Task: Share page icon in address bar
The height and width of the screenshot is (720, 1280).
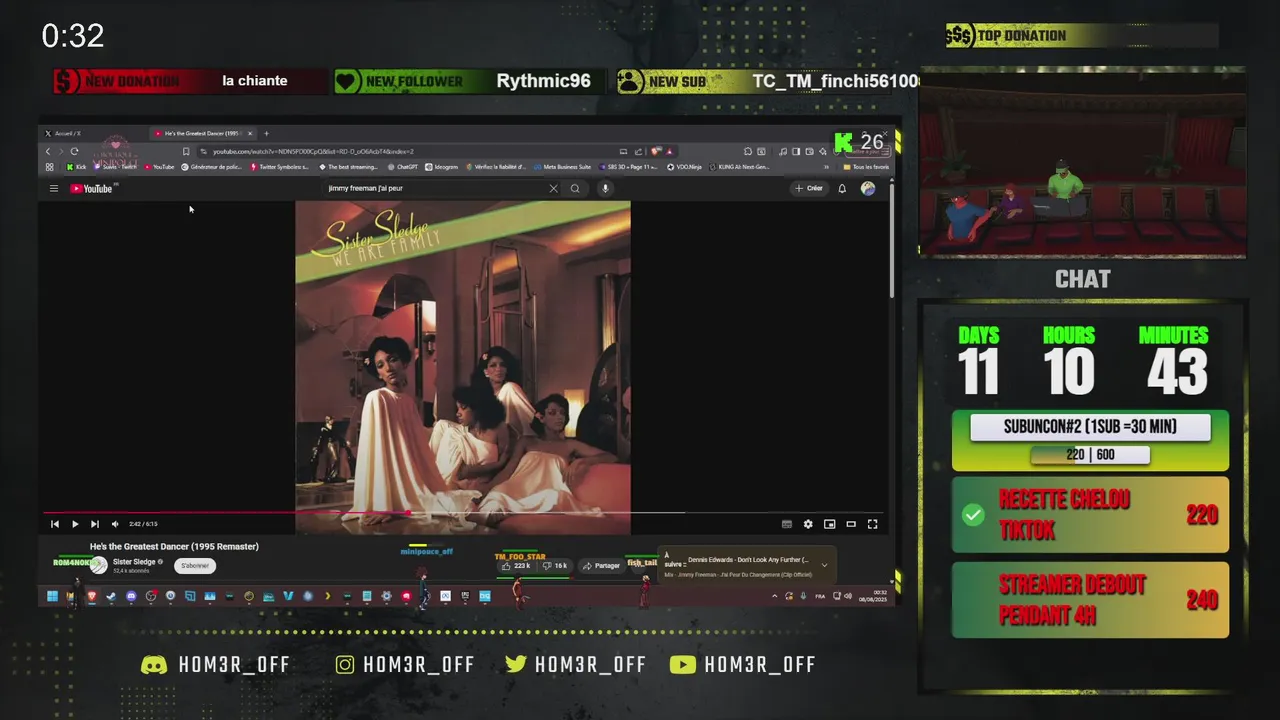Action: coord(638,152)
